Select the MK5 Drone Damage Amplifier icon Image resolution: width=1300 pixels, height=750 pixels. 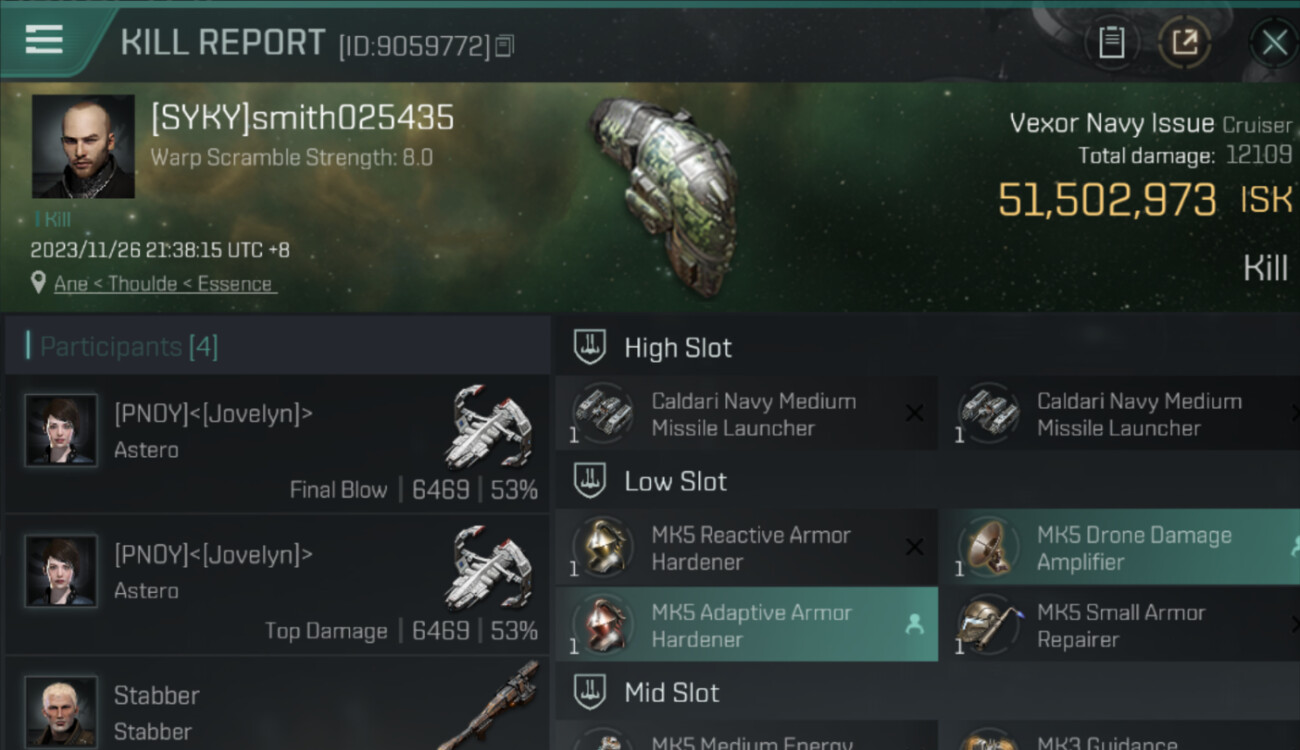pos(988,547)
